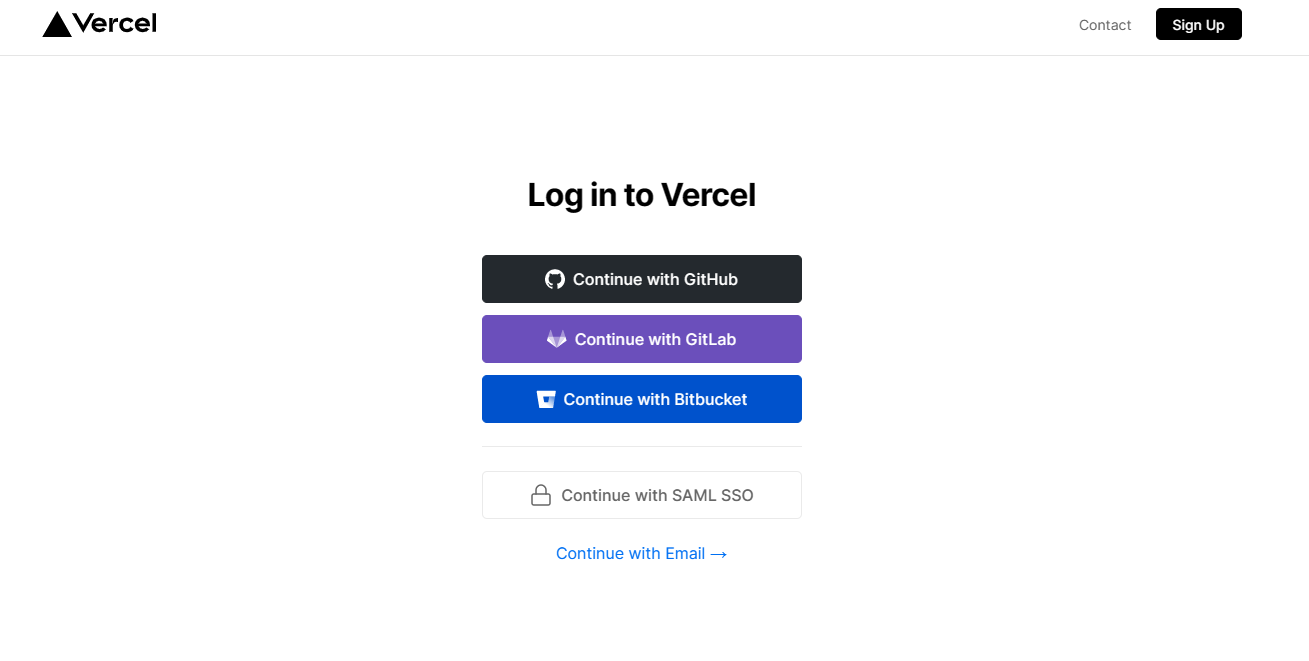Click the Bitbucket bucket icon
Image resolution: width=1309 pixels, height=661 pixels.
point(546,399)
